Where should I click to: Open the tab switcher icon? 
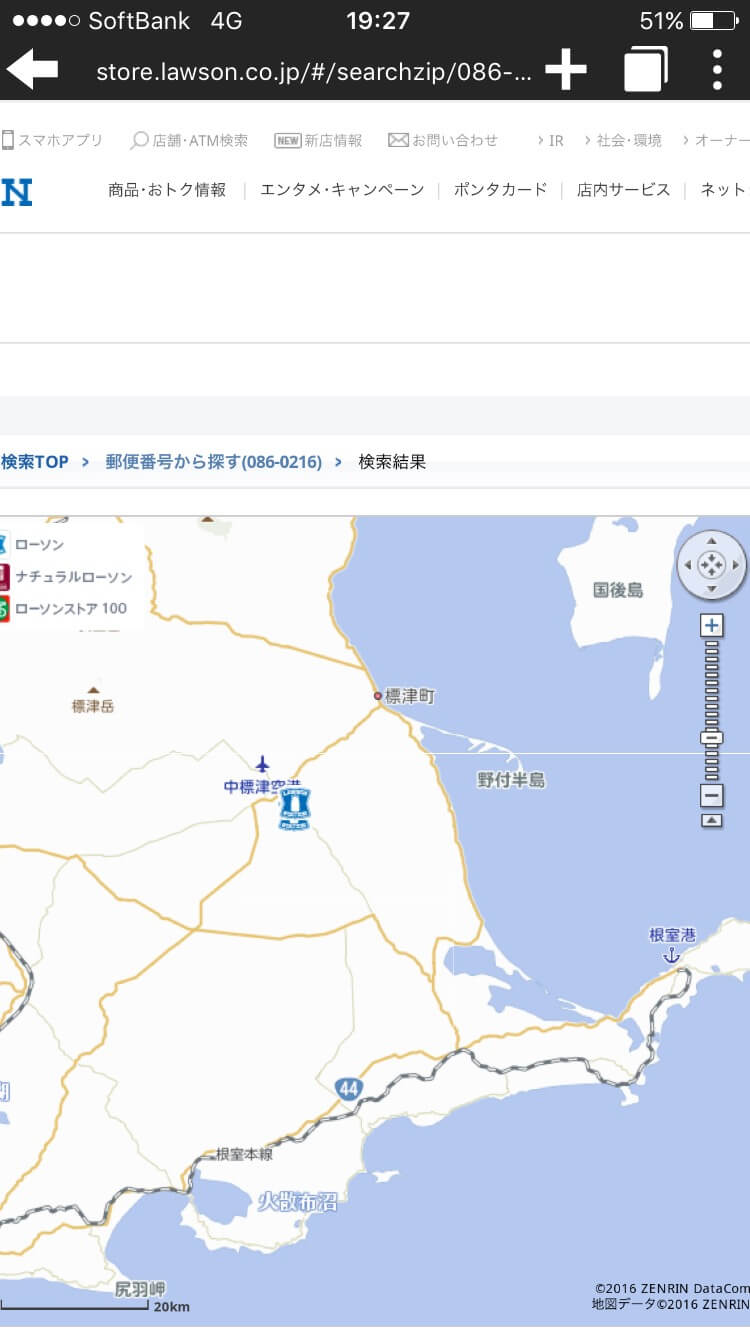coord(645,70)
